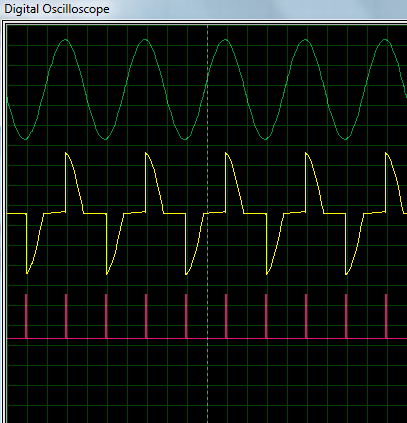Click the first magenta trigger pulse
The width and height of the screenshot is (407, 423).
[26, 316]
